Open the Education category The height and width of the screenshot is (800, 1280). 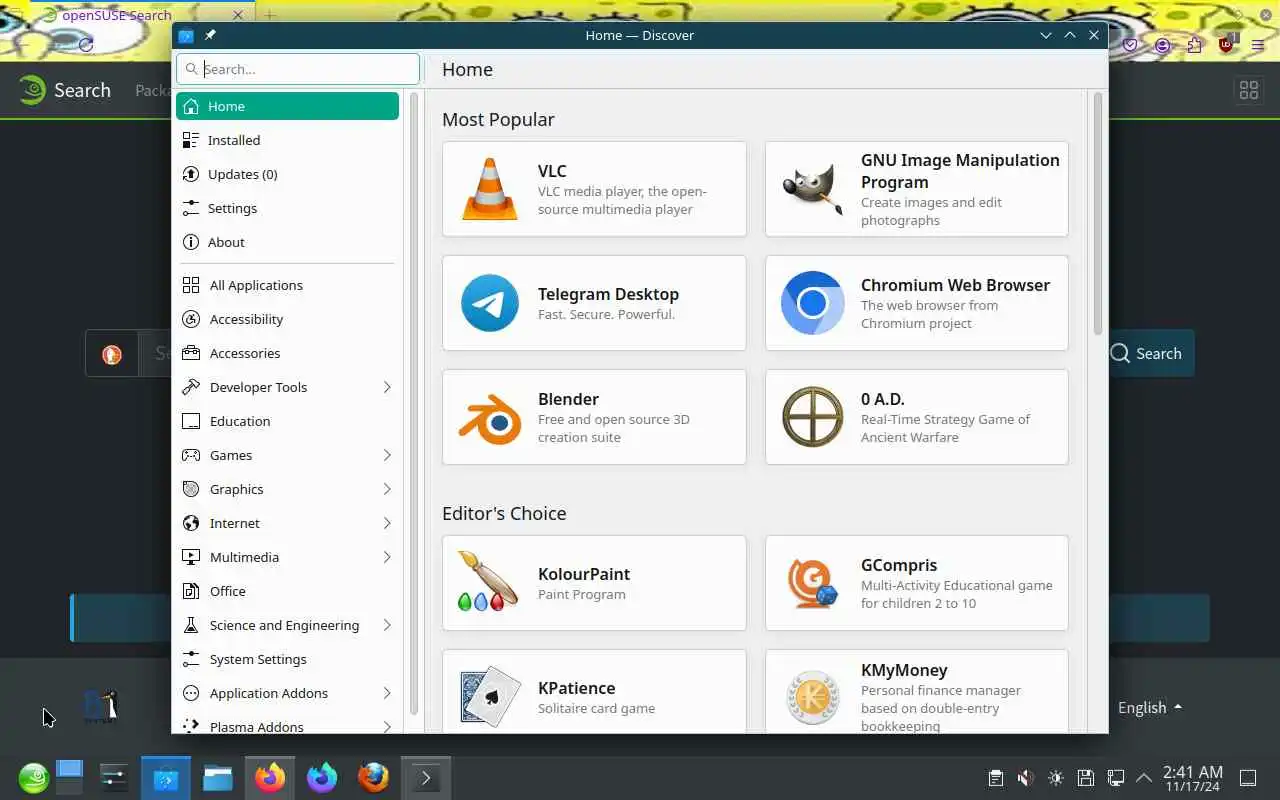pyautogui.click(x=288, y=421)
